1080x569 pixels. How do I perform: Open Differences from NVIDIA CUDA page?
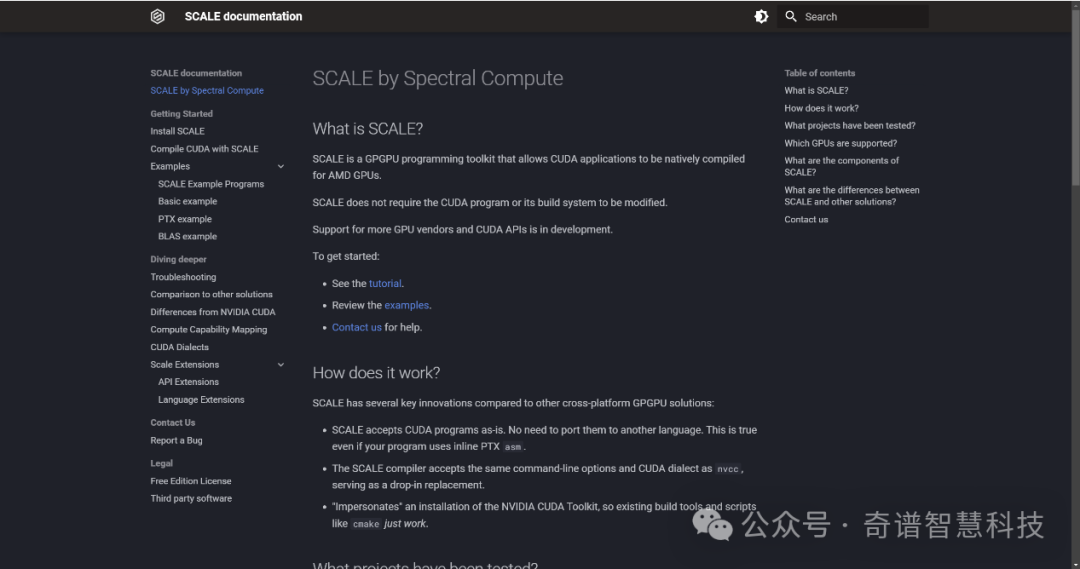click(213, 312)
